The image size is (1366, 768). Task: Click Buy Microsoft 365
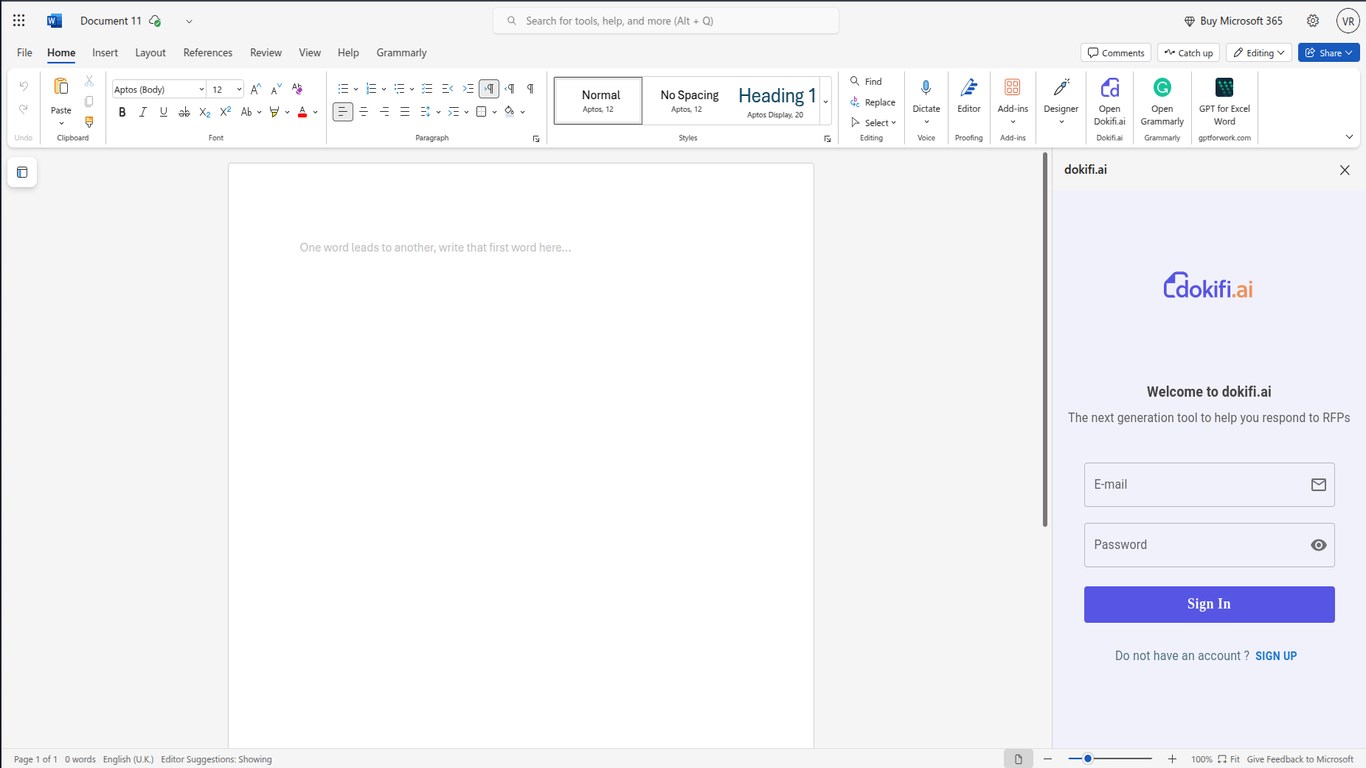pos(1233,21)
